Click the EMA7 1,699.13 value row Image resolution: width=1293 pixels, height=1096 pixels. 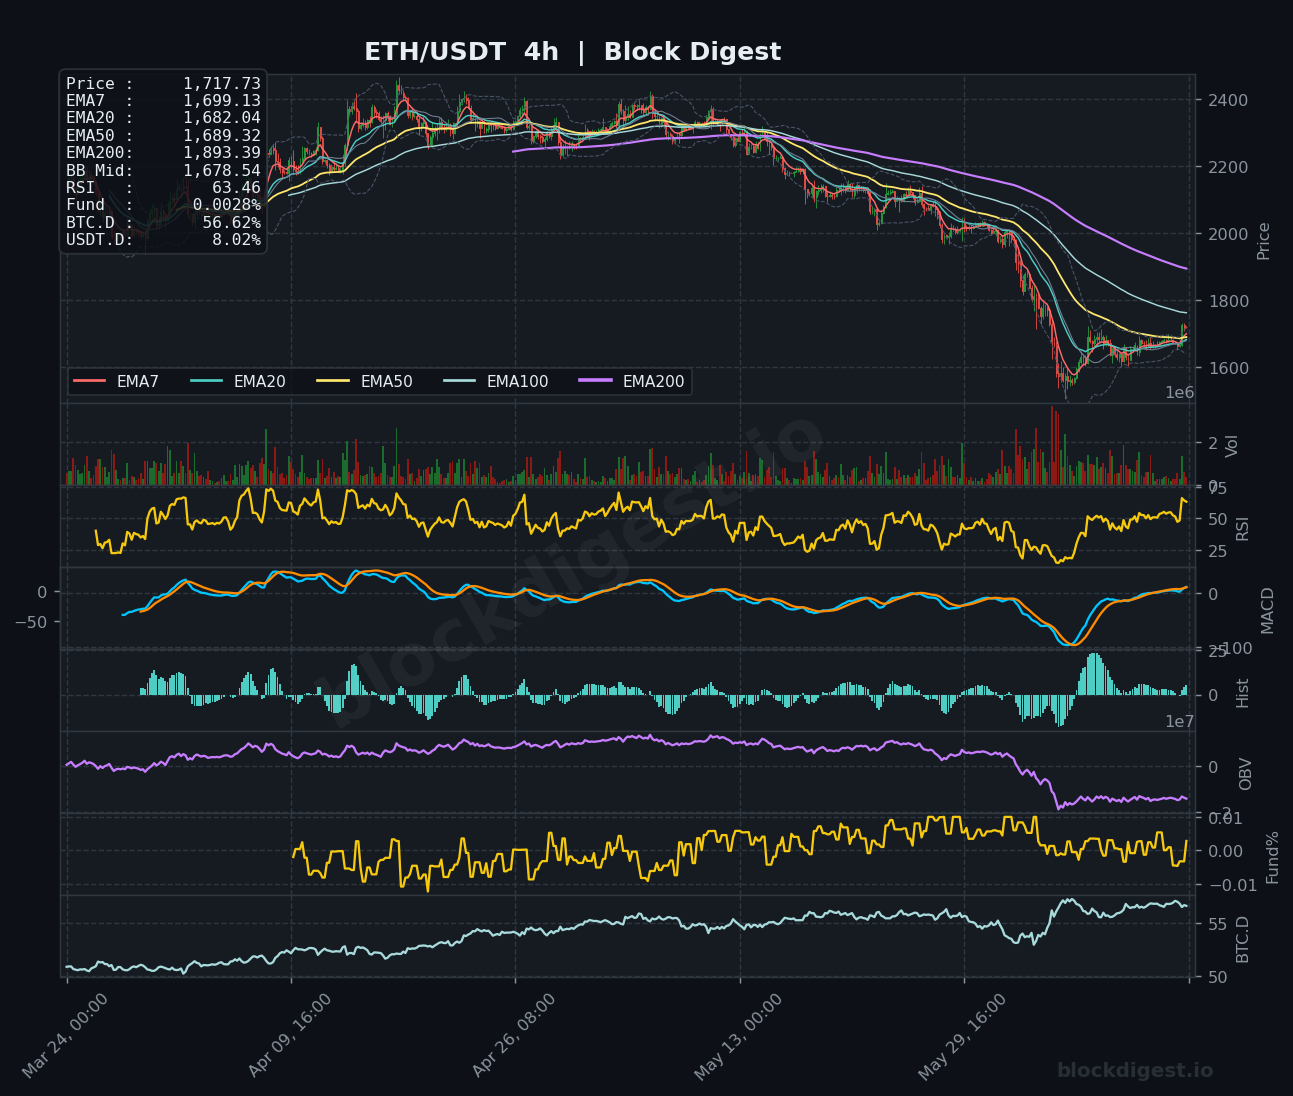click(163, 101)
